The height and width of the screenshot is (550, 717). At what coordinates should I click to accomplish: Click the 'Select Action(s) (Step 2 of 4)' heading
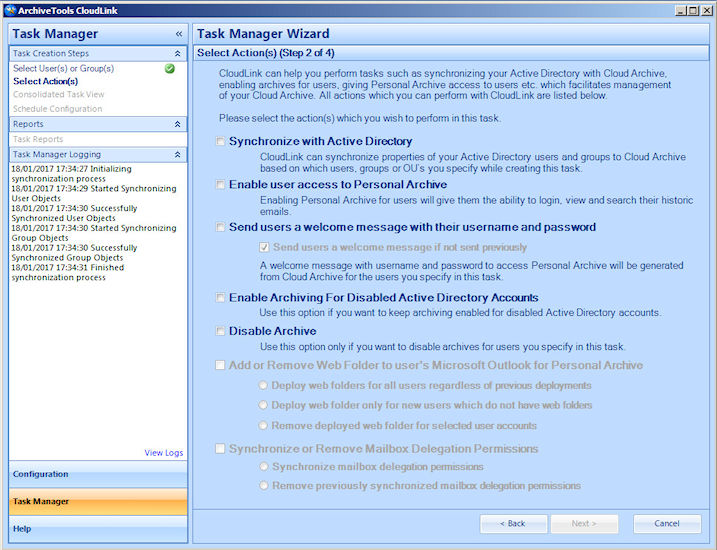266,53
